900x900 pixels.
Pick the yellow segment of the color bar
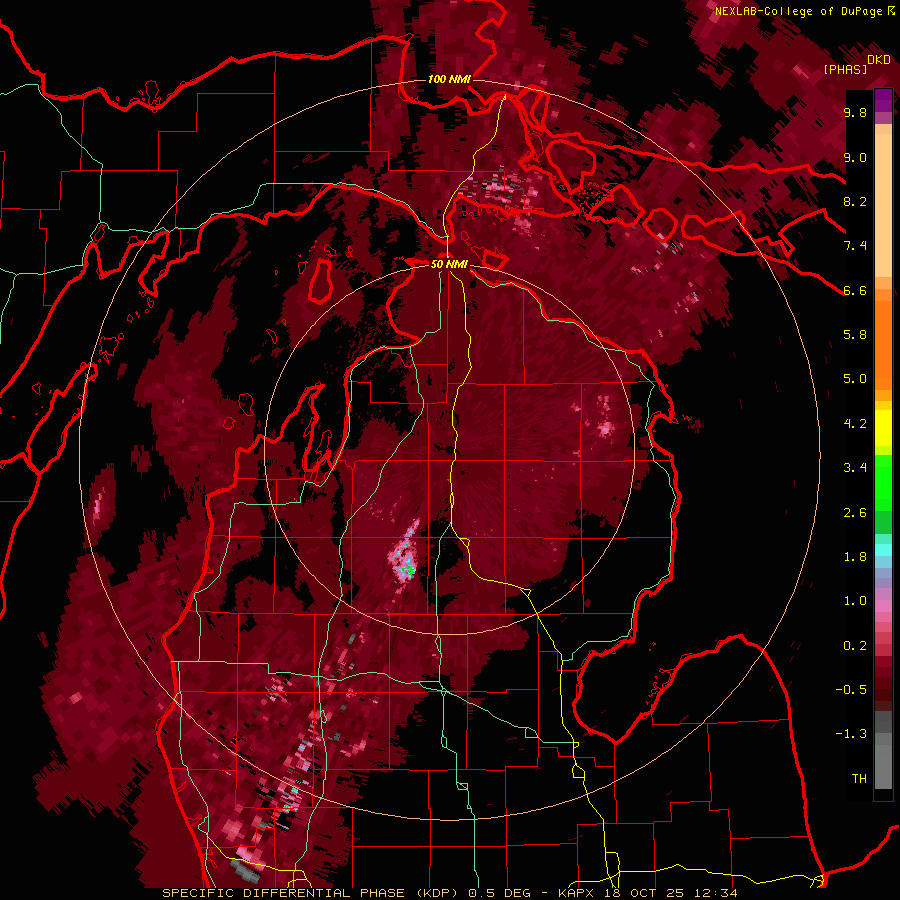click(883, 428)
